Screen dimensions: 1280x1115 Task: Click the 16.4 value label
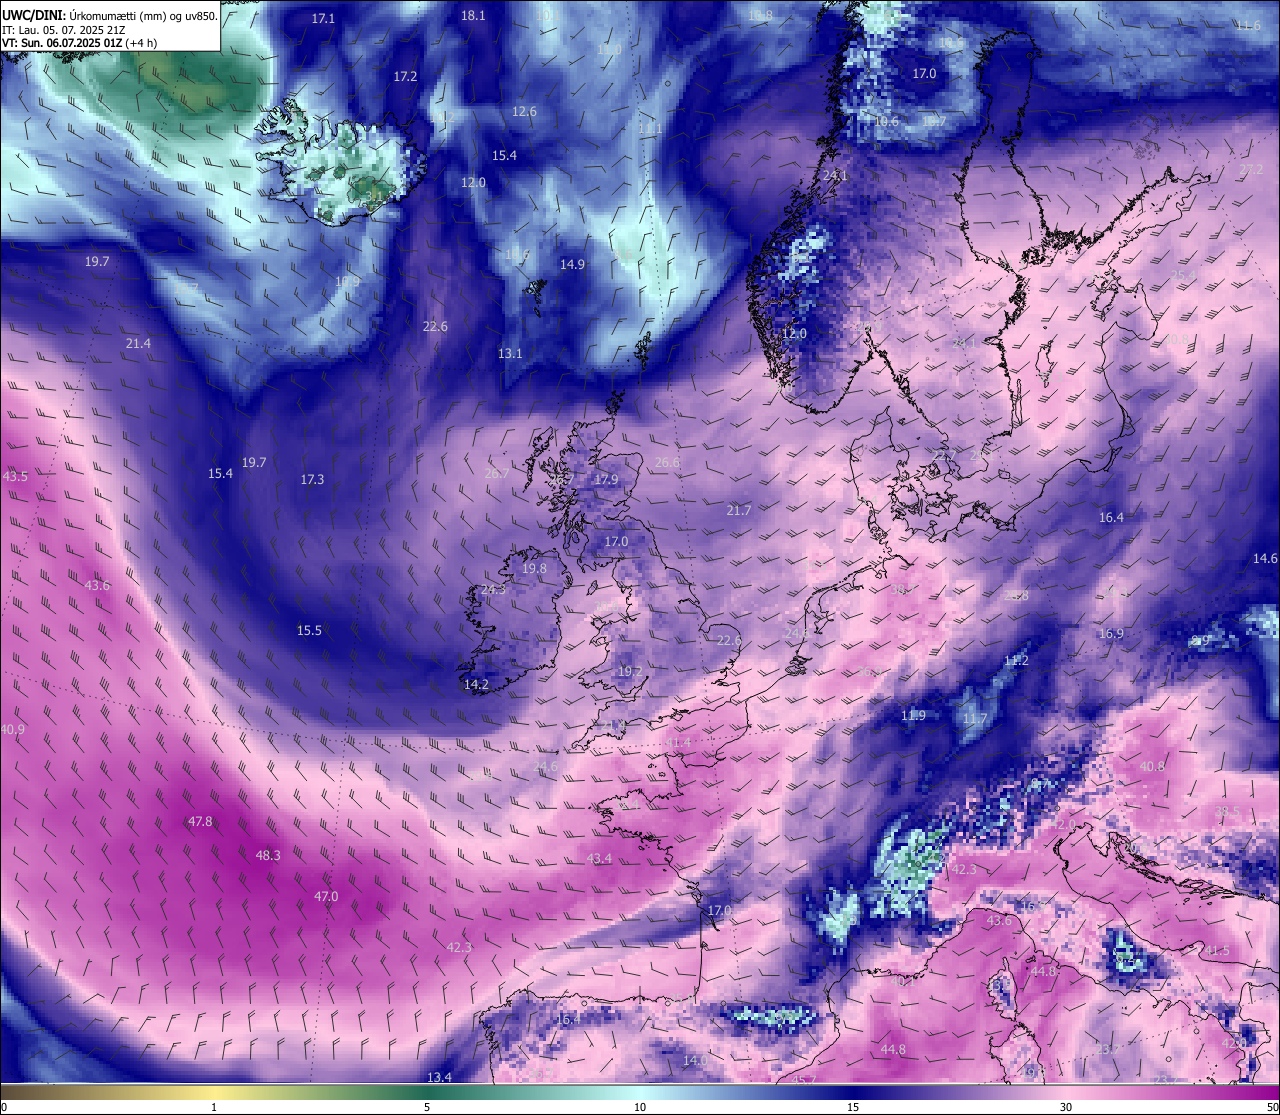point(1111,518)
